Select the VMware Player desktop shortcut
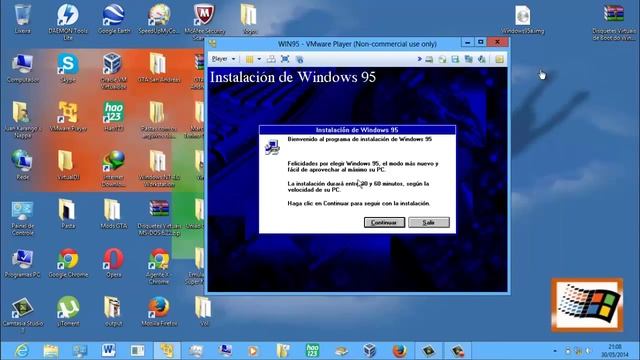The width and height of the screenshot is (640, 360). pos(68,117)
